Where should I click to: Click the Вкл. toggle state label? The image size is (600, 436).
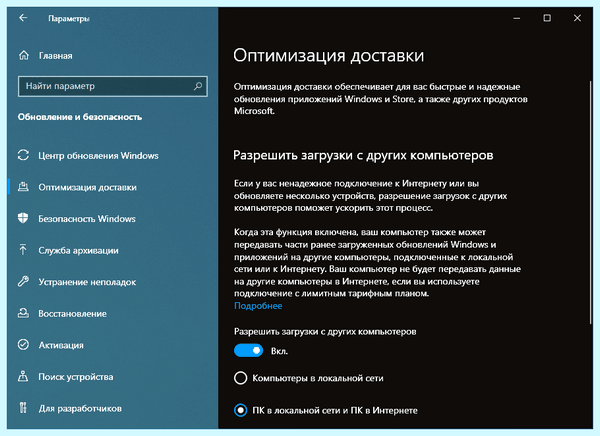[279, 351]
